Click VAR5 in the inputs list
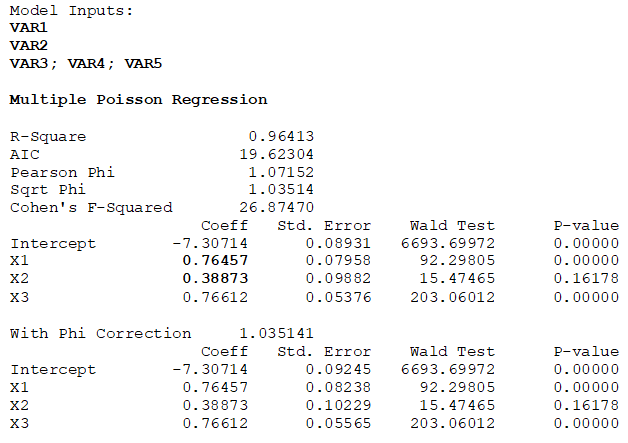 pyautogui.click(x=143, y=63)
